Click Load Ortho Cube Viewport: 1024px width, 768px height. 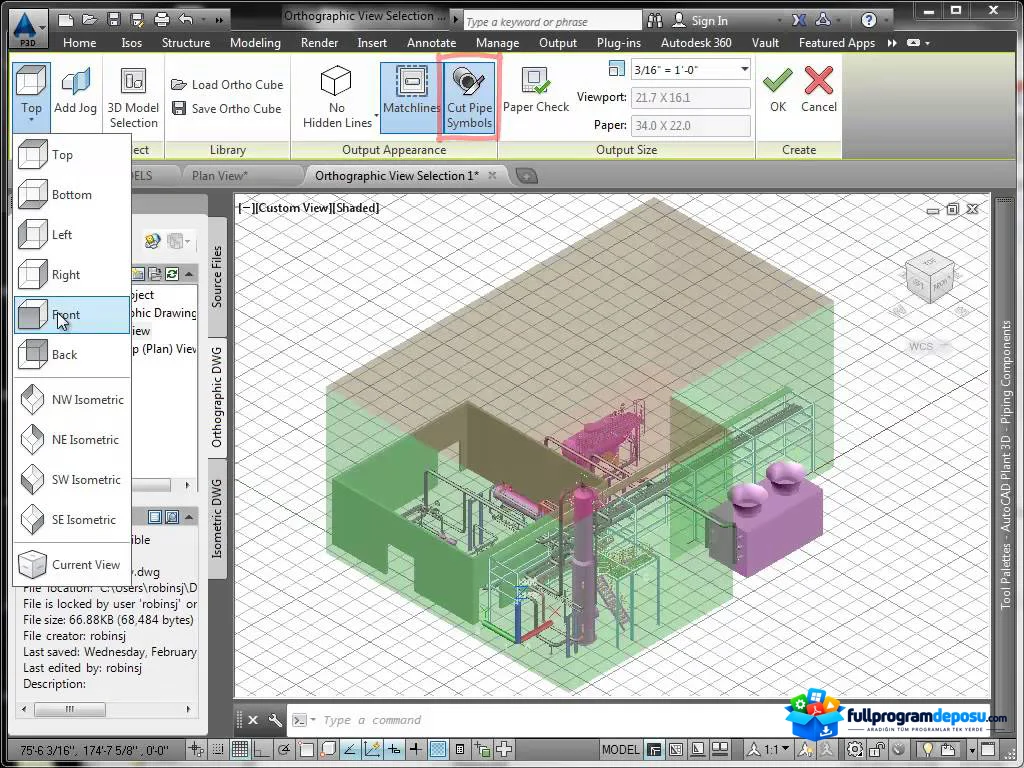tap(227, 84)
